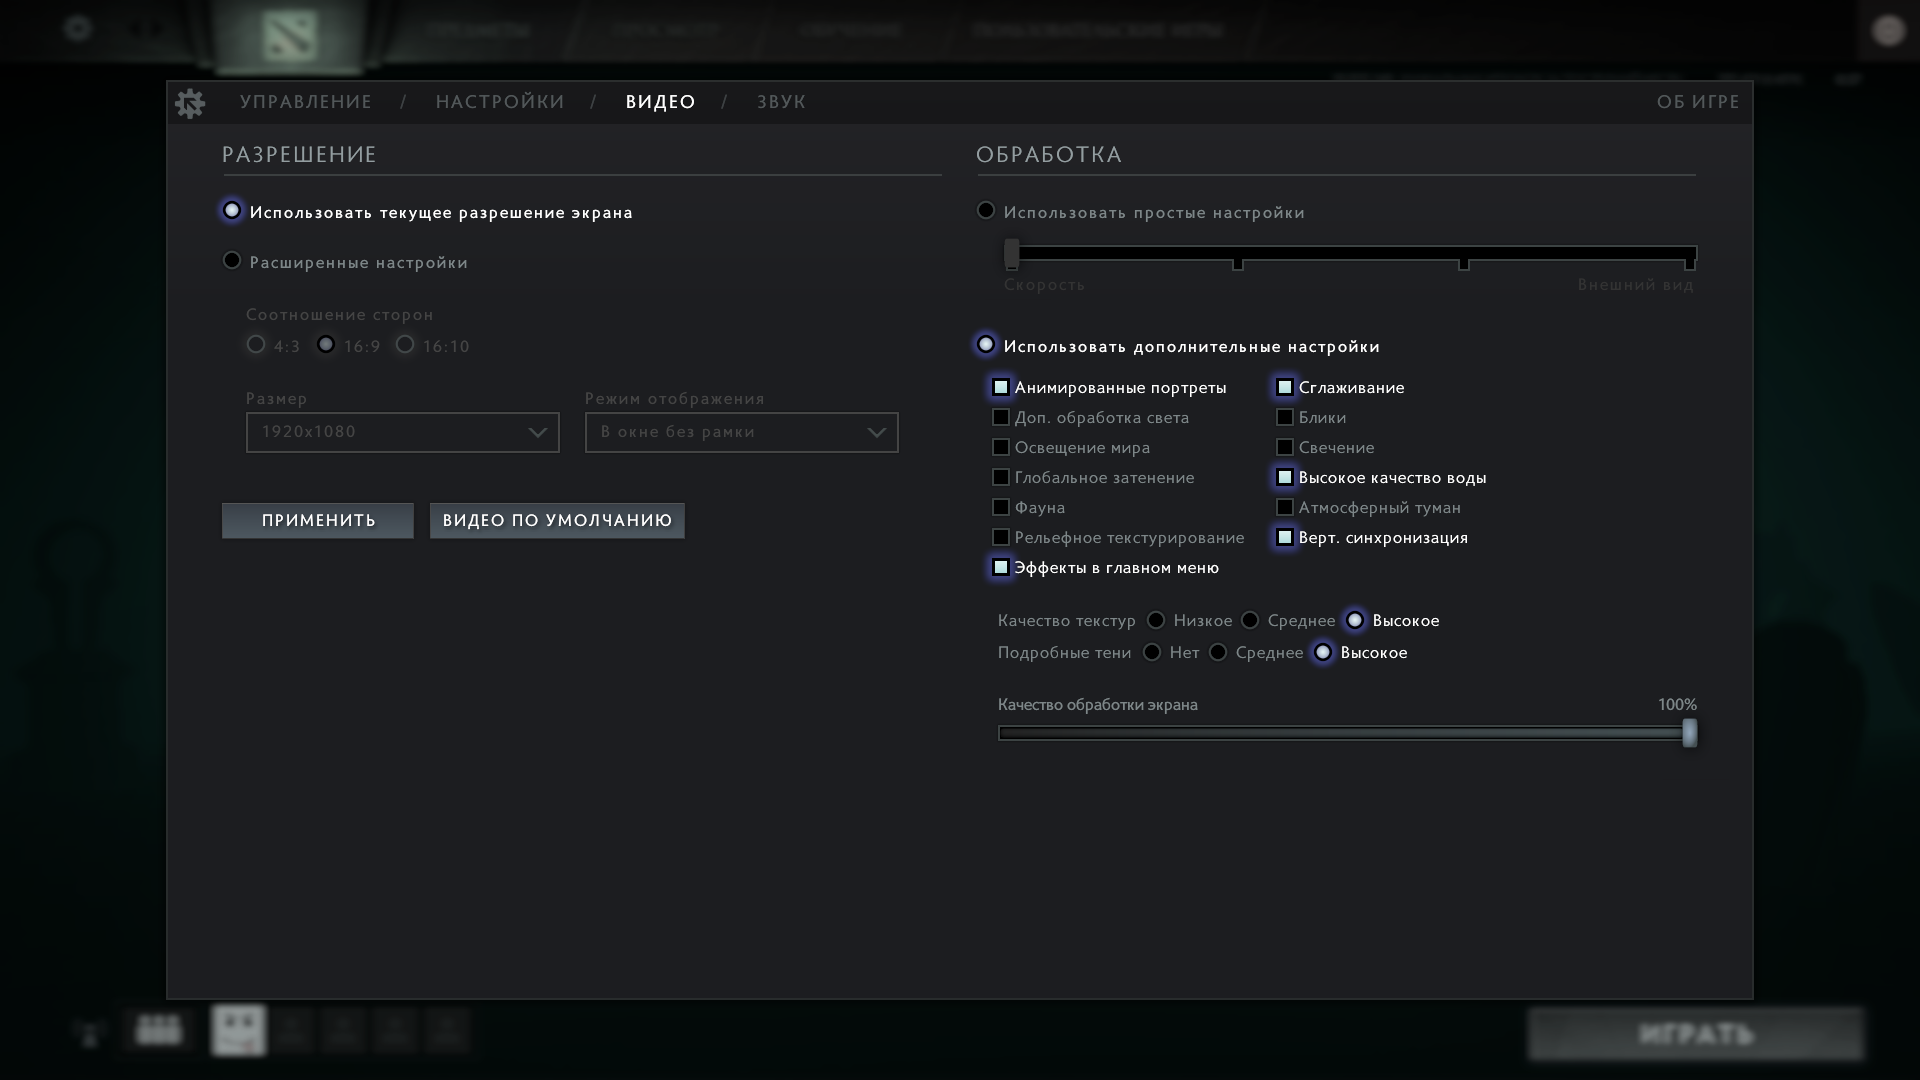Set Подробные тени to Нет

(1152, 653)
